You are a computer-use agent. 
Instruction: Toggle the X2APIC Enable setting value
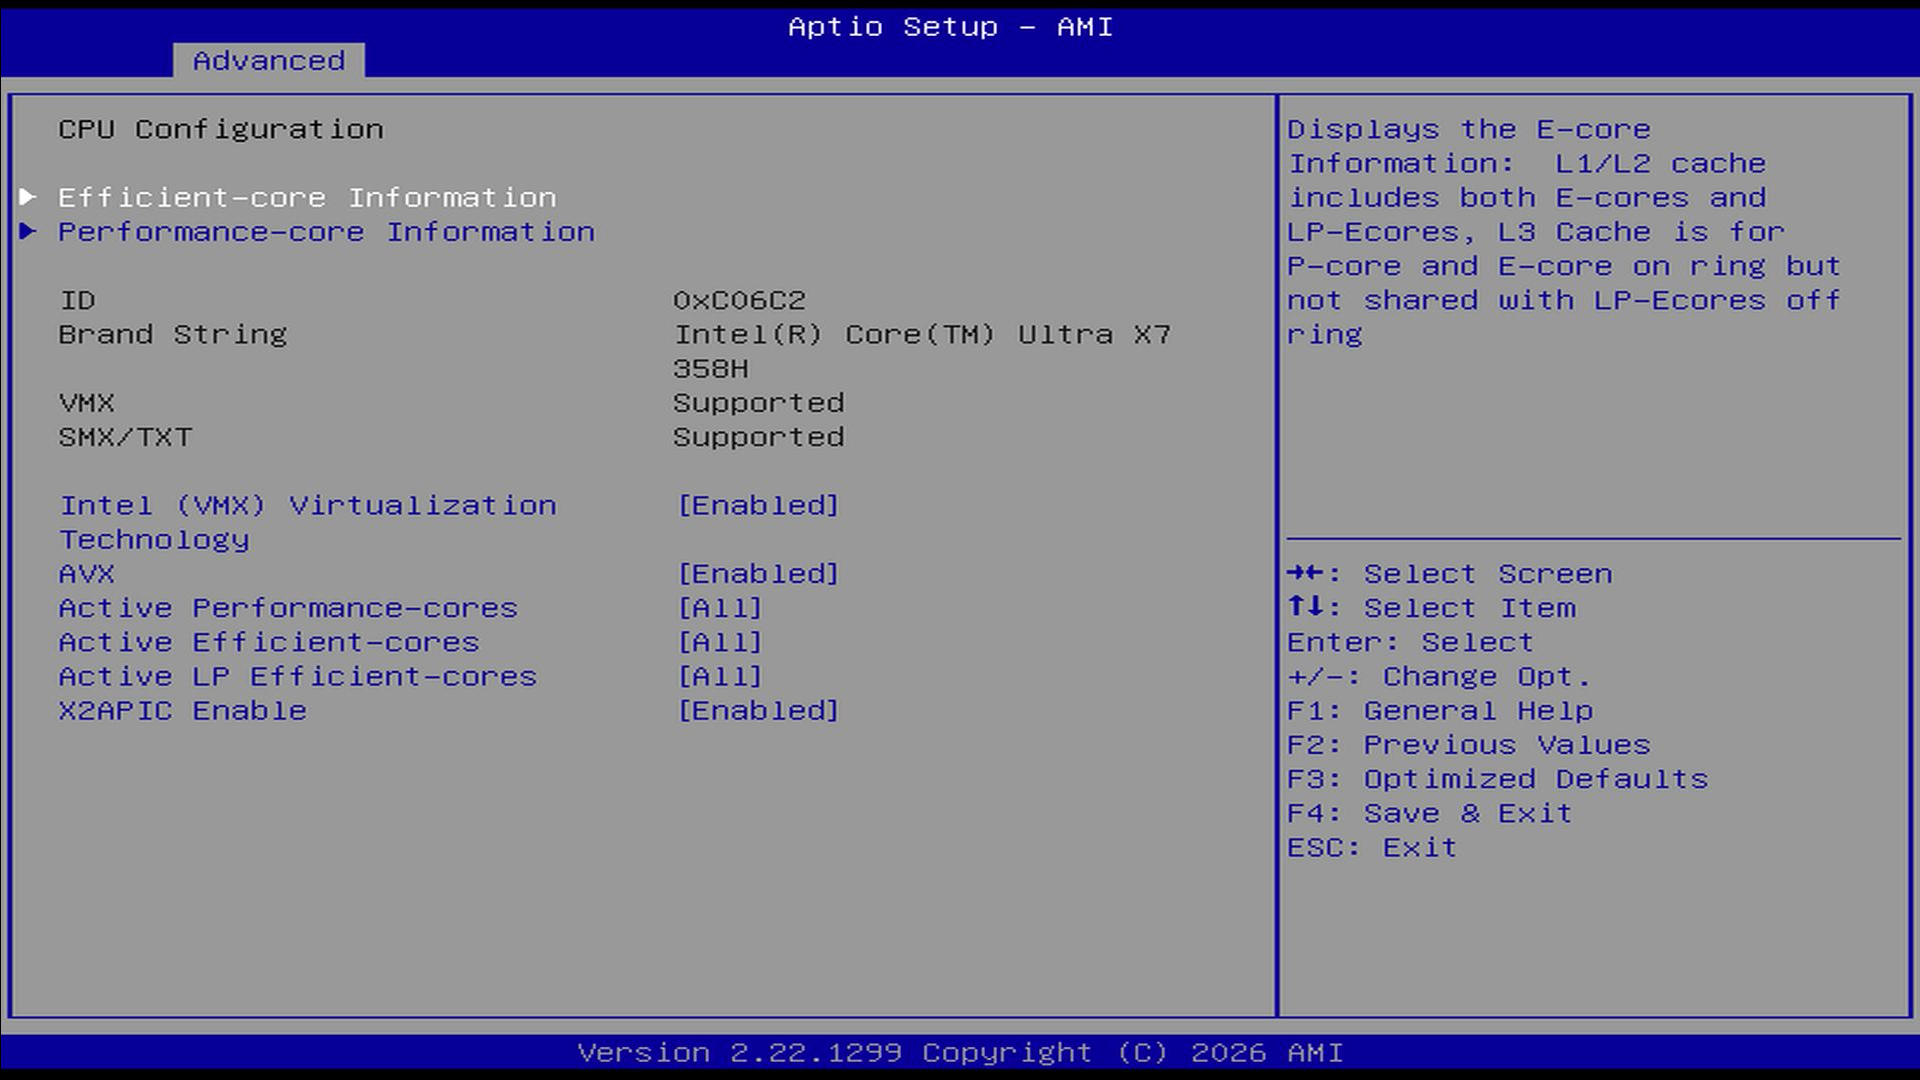pos(758,711)
